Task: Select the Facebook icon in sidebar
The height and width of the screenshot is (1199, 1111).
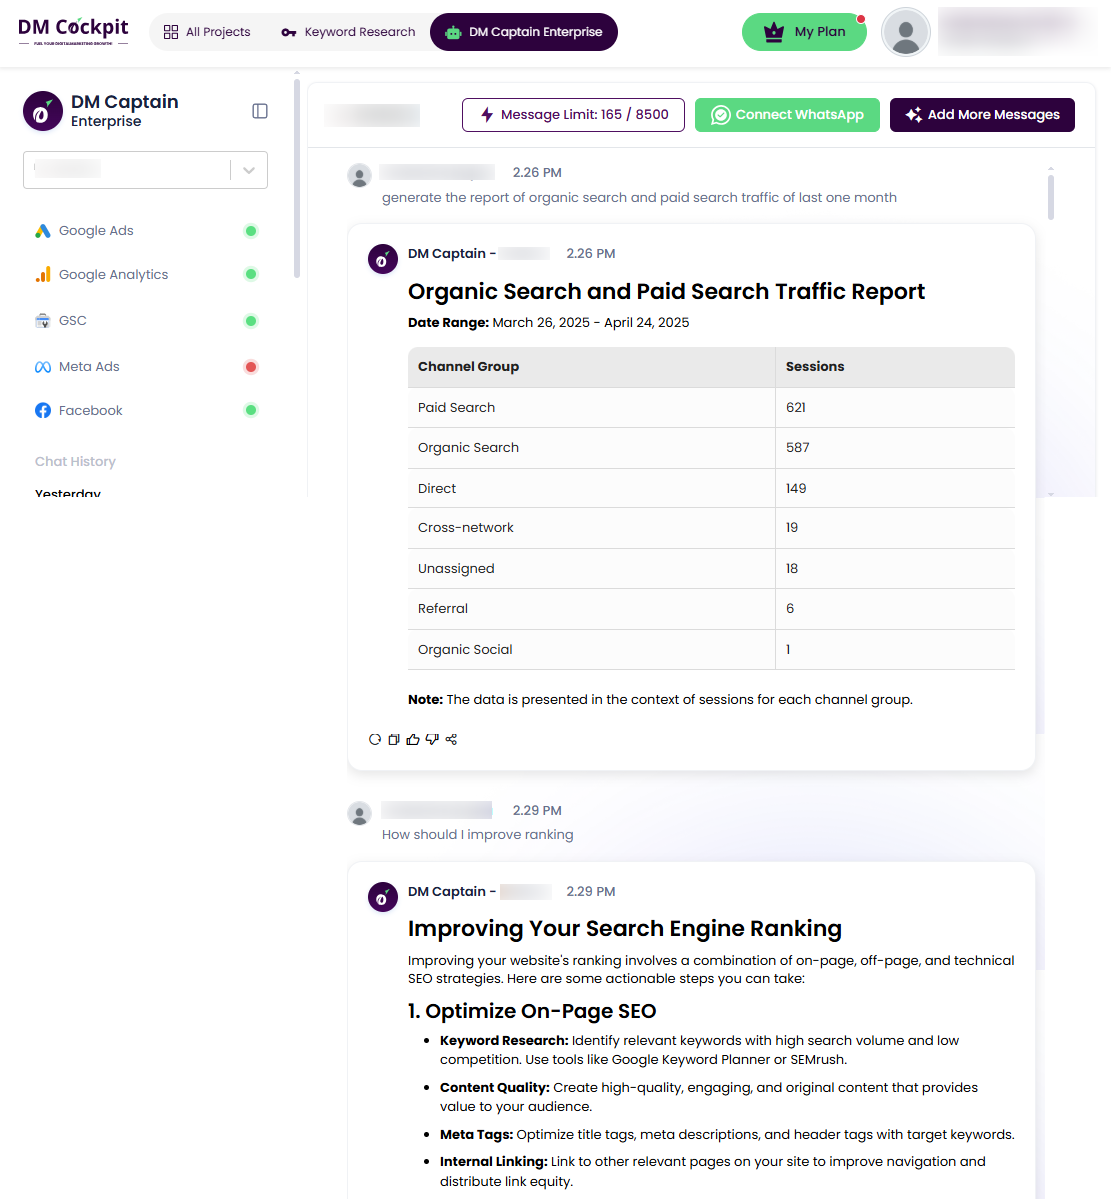Action: [x=43, y=411]
